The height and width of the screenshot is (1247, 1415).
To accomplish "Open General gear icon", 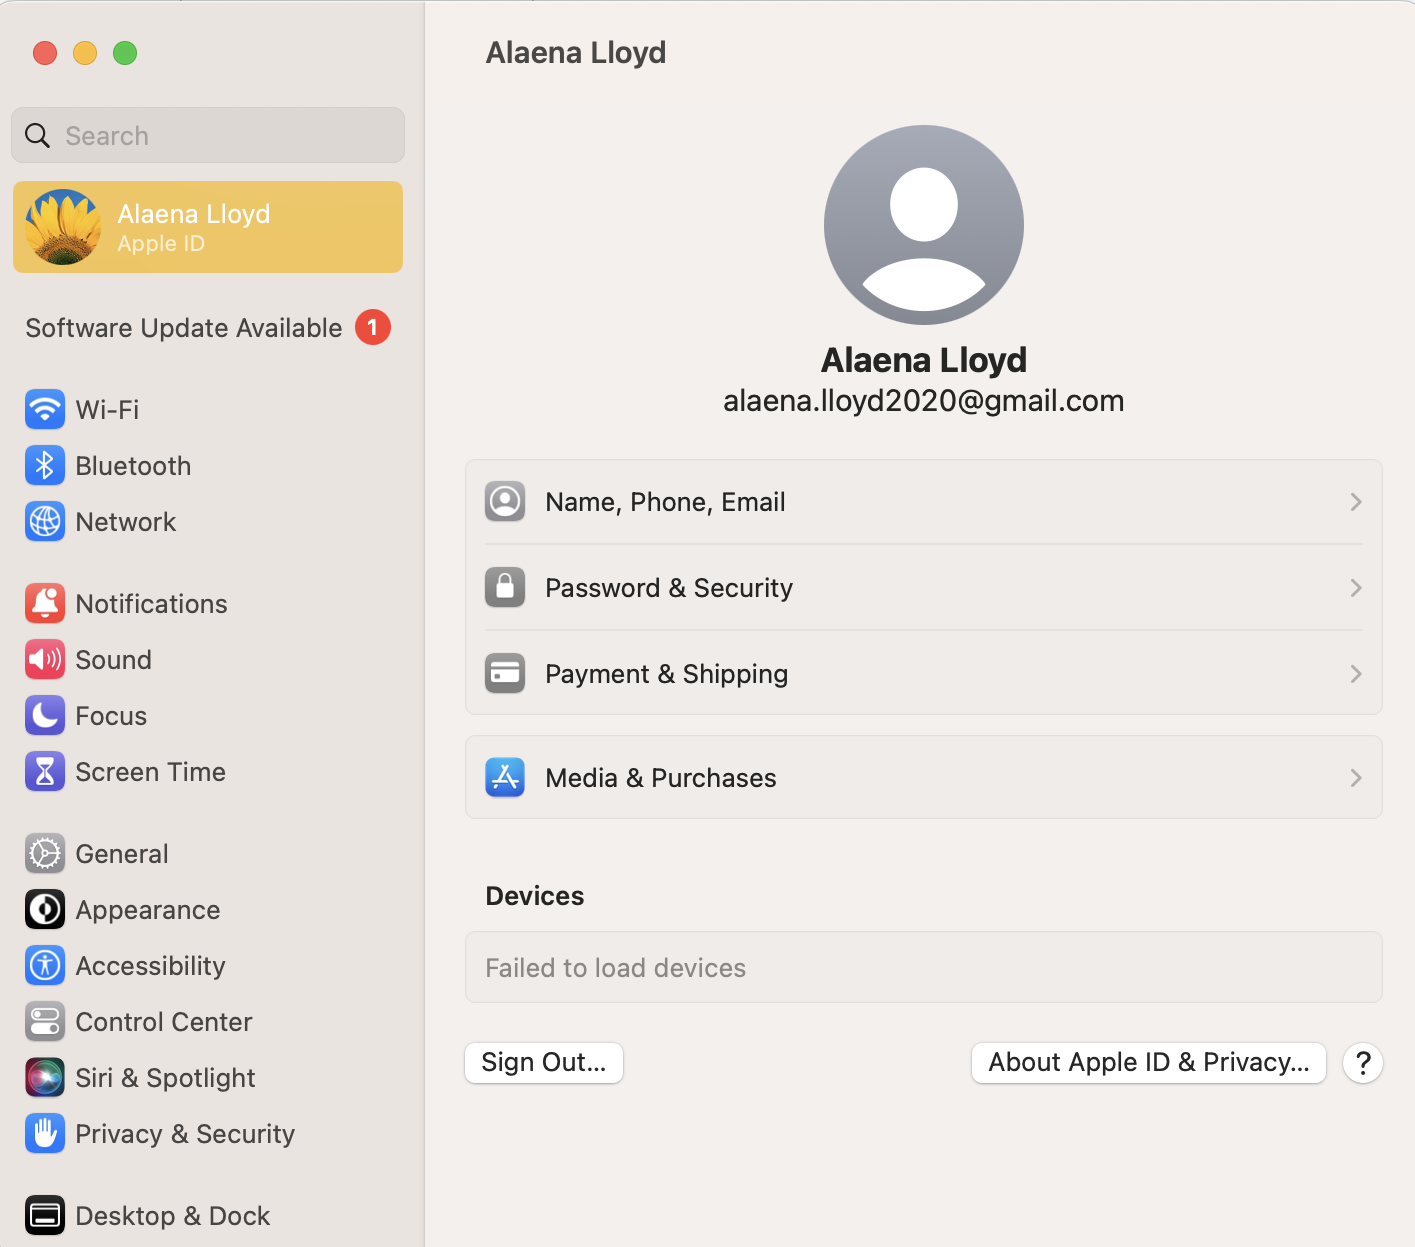I will [45, 854].
